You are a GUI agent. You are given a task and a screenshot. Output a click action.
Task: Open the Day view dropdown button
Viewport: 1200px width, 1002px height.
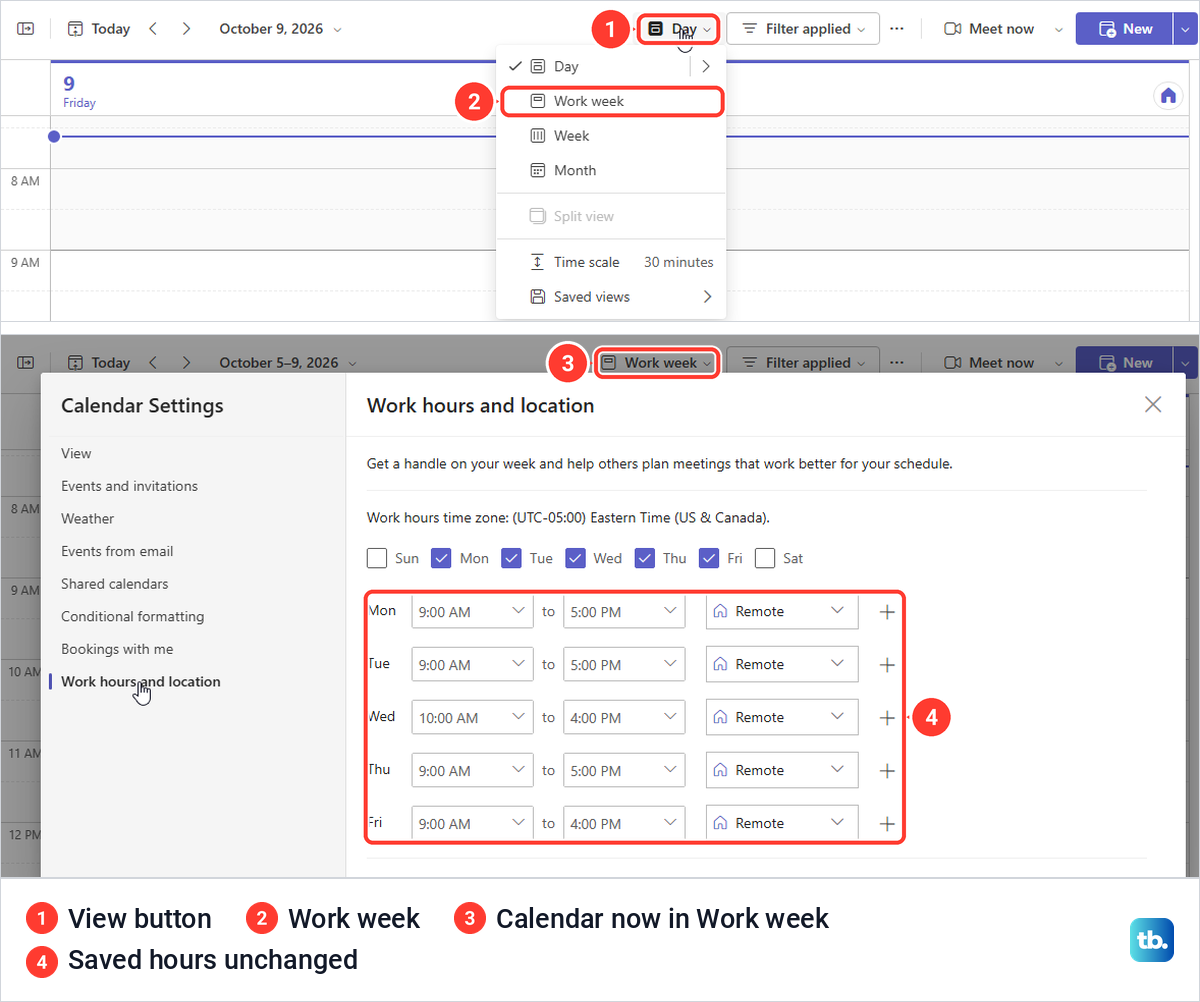coord(680,29)
